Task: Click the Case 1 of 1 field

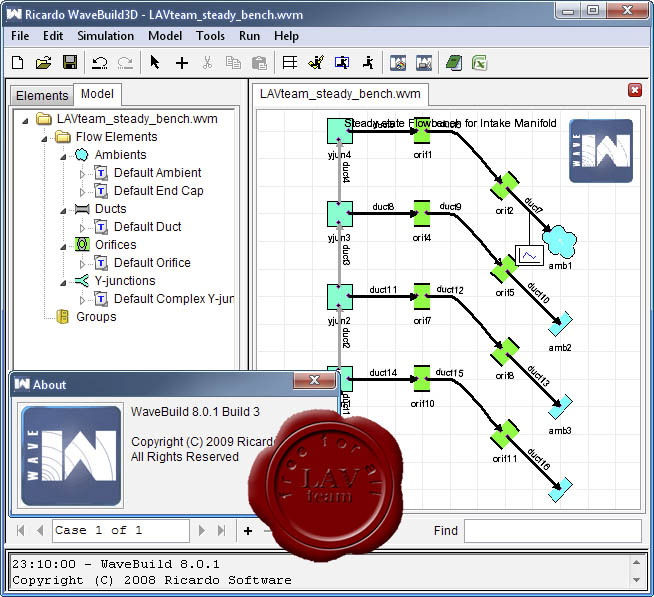Action: point(121,531)
